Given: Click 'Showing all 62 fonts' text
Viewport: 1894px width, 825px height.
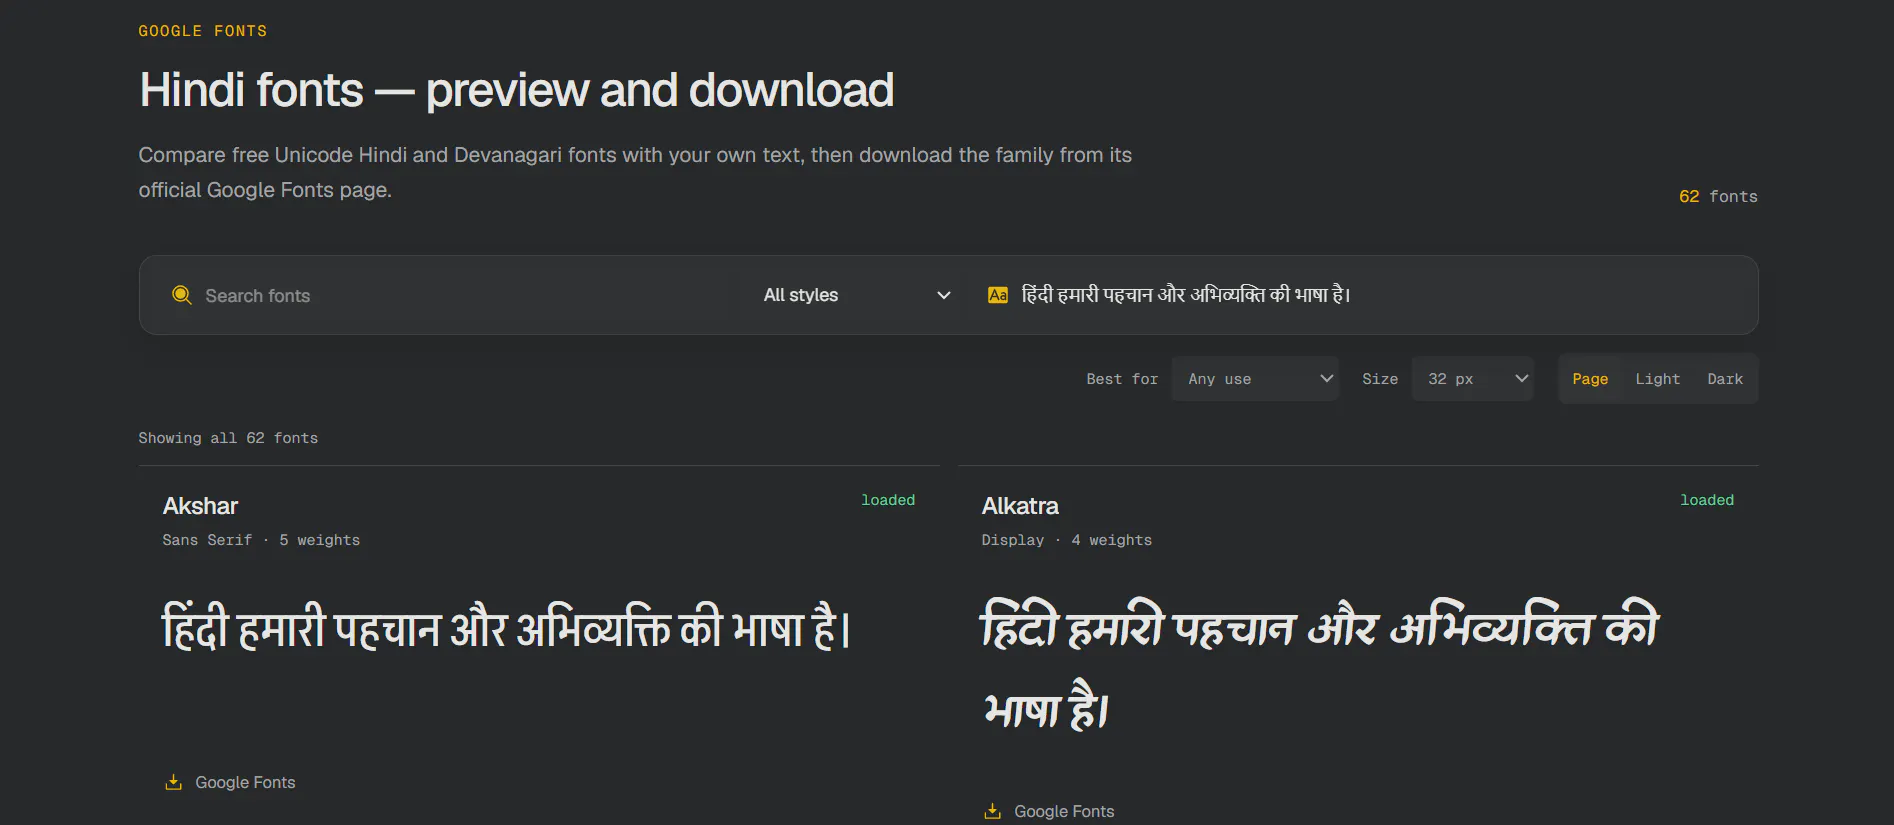Looking at the screenshot, I should (x=228, y=438).
